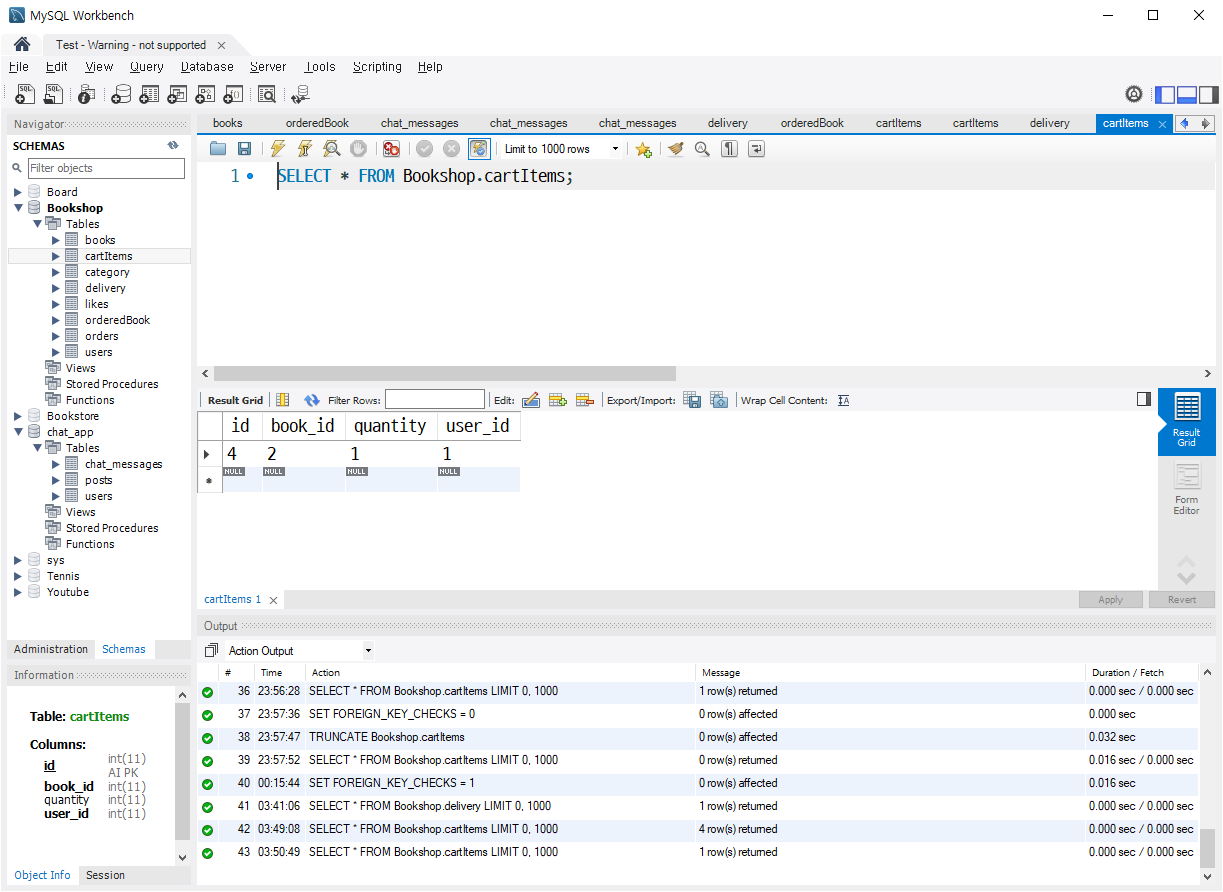This screenshot has height=892, width=1223.
Task: Open the Query menu
Action: (146, 67)
